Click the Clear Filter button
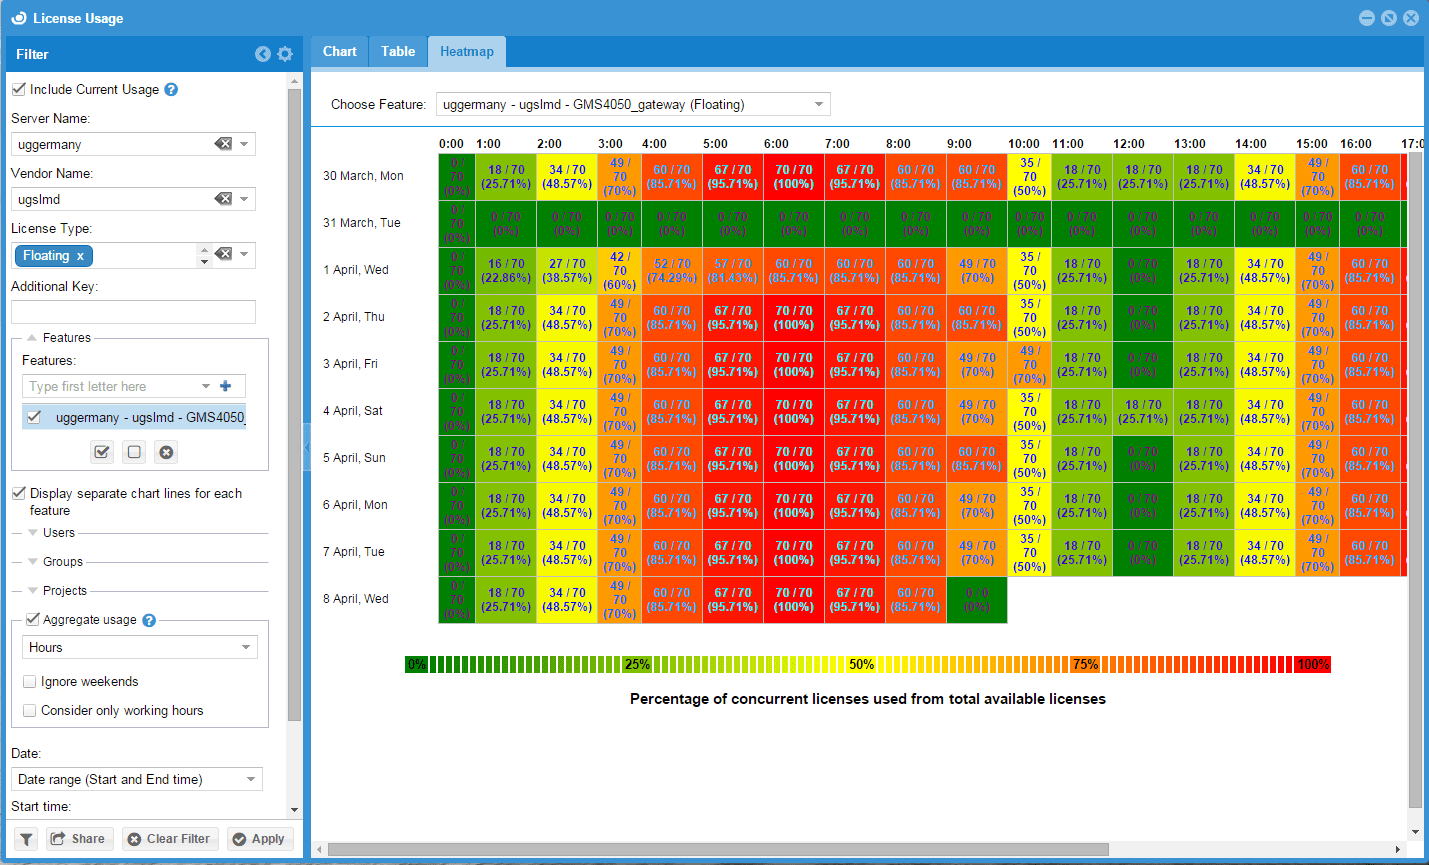1429x865 pixels. coord(168,839)
